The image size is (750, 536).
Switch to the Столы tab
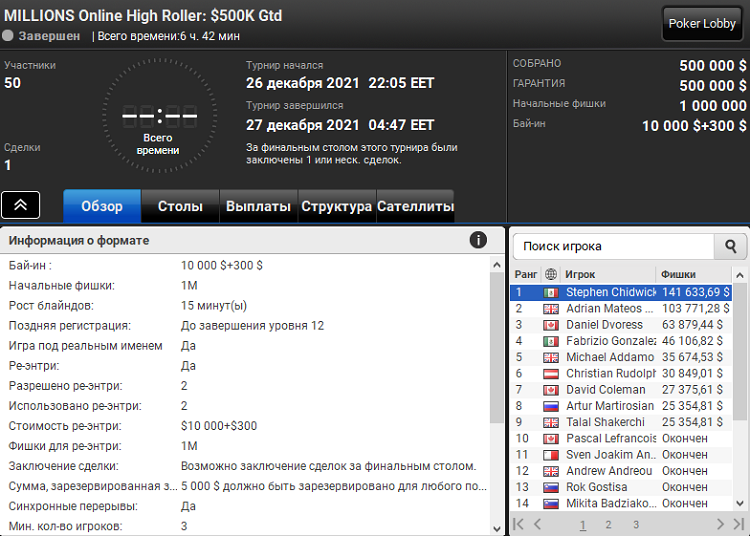(x=180, y=207)
